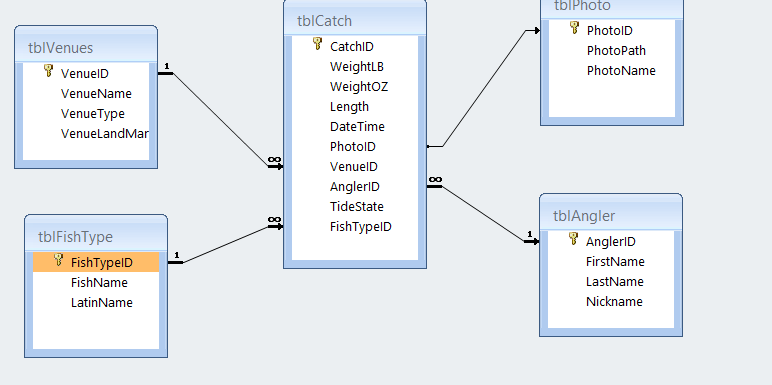
Task: Click the key icon beside FishTypeID
Action: pos(59,260)
